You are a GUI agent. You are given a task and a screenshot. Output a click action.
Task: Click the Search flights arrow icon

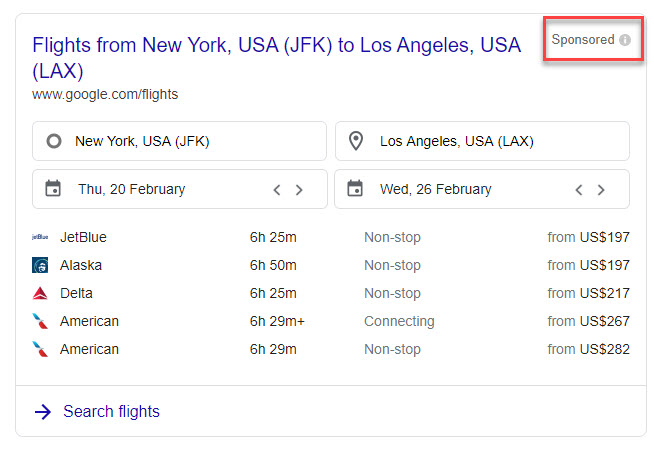pos(42,412)
